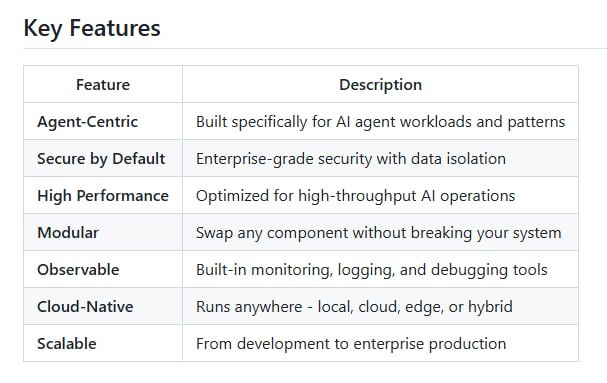Click the word 'hybrid' in Cloud-Native row

point(490,307)
